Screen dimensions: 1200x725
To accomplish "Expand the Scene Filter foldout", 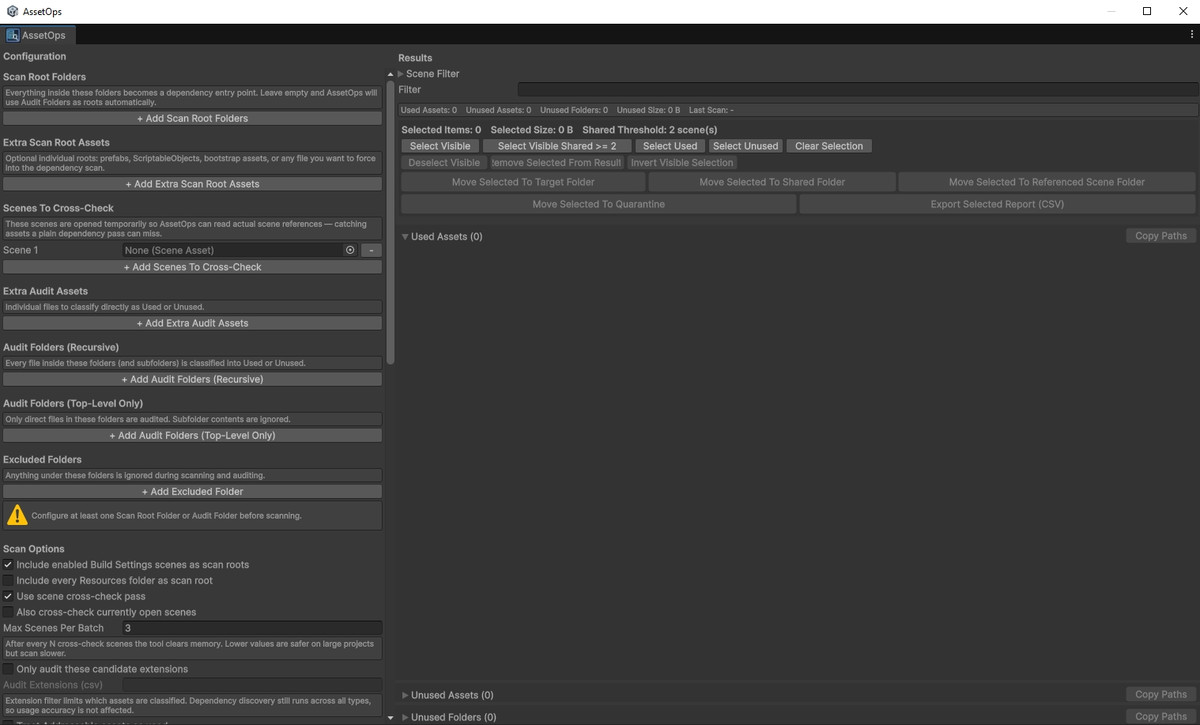I will [x=401, y=74].
